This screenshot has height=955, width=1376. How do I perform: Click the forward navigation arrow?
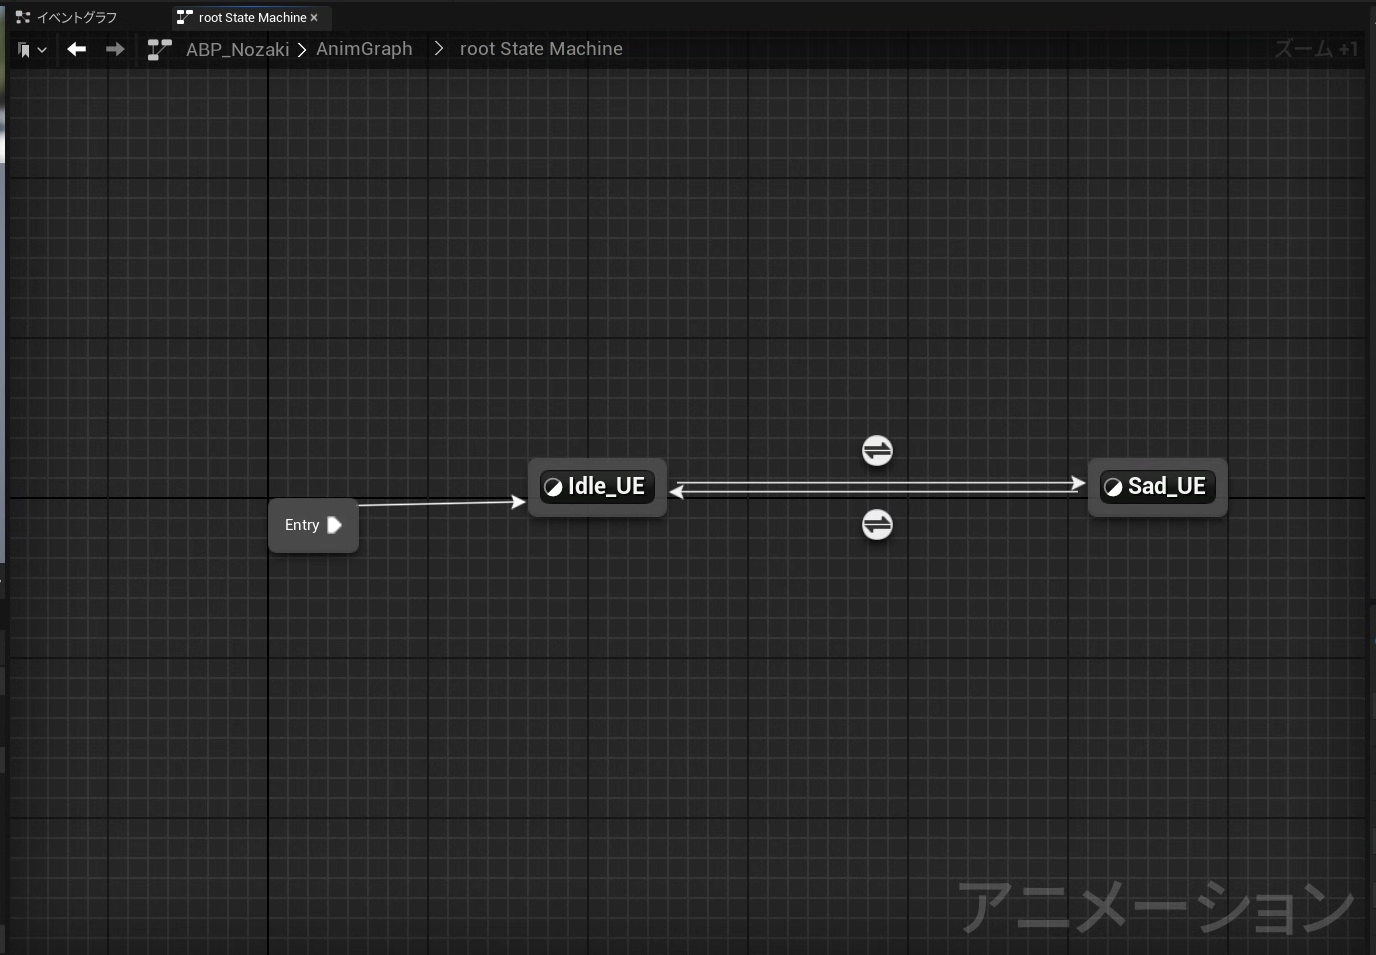(115, 49)
